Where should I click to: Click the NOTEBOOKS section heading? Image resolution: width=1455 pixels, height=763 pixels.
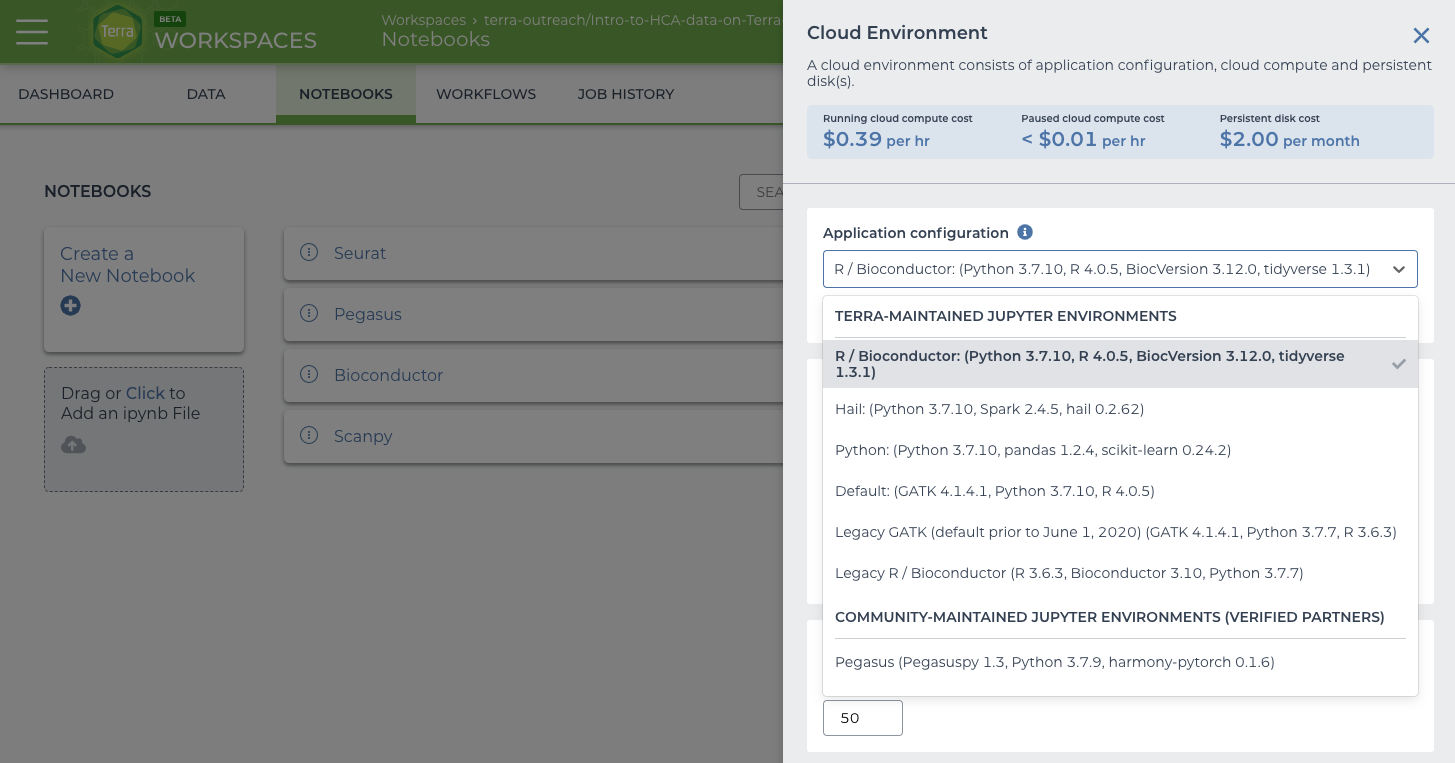click(97, 191)
